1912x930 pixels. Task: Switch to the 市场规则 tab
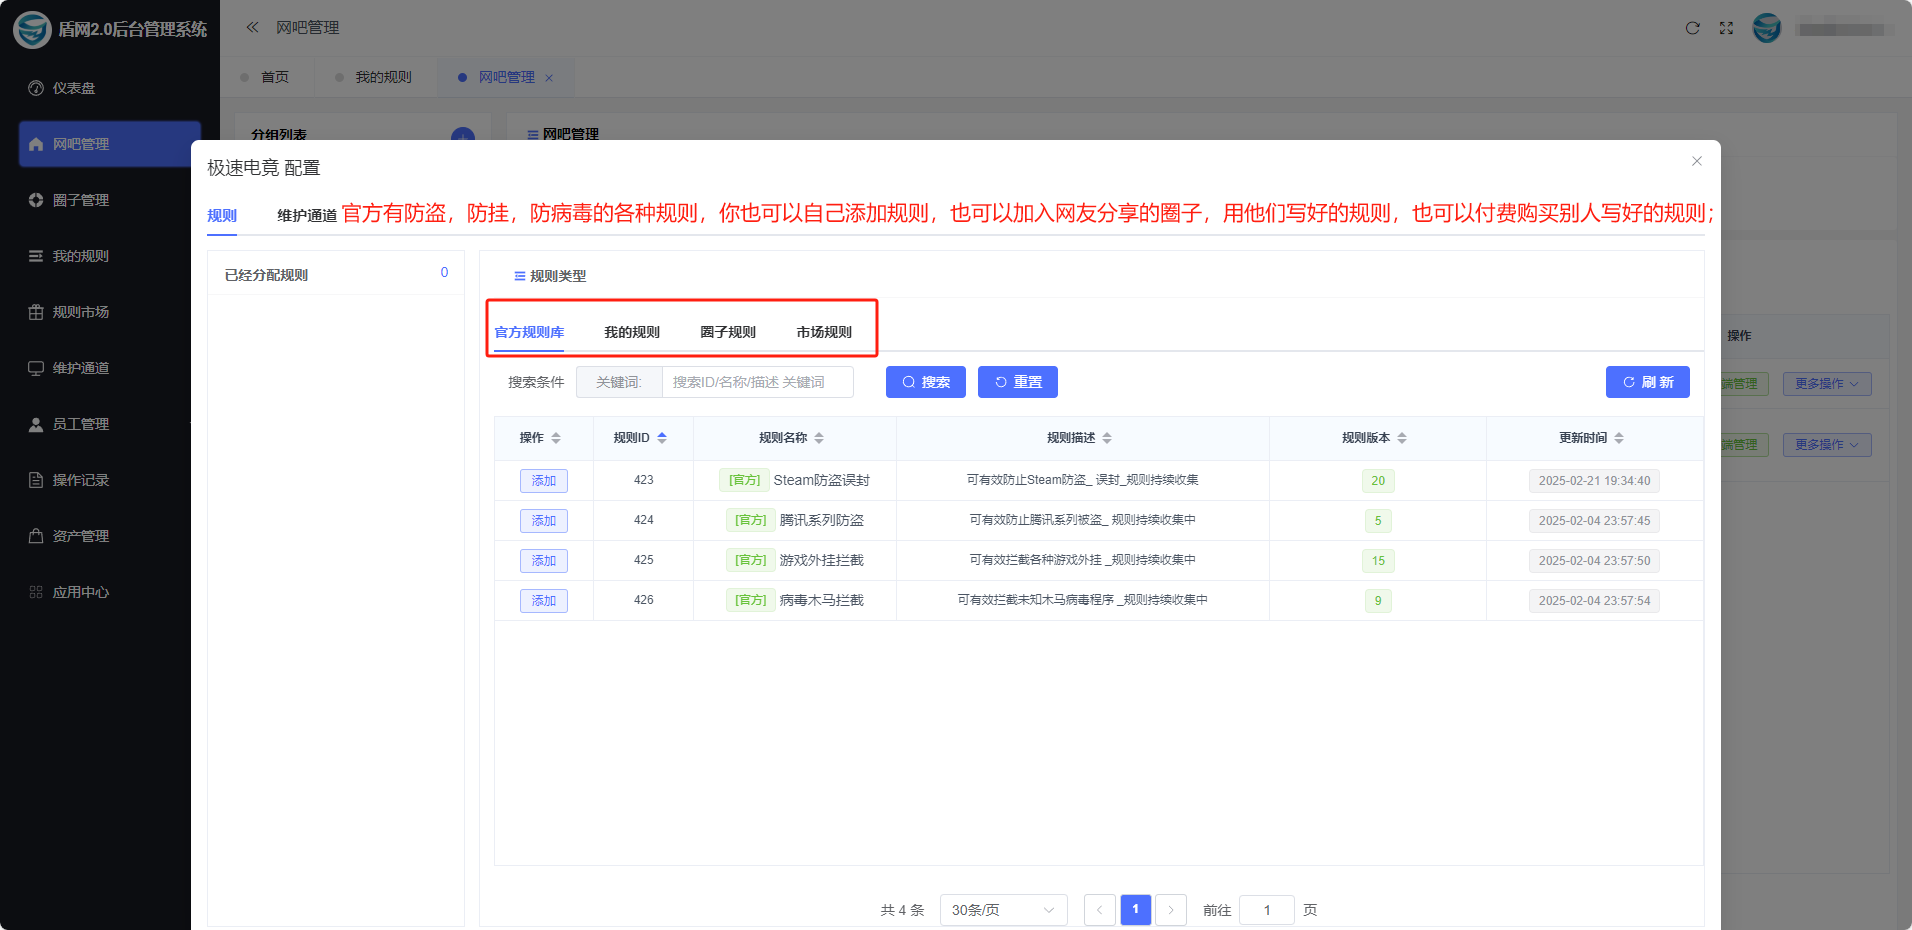pos(824,332)
